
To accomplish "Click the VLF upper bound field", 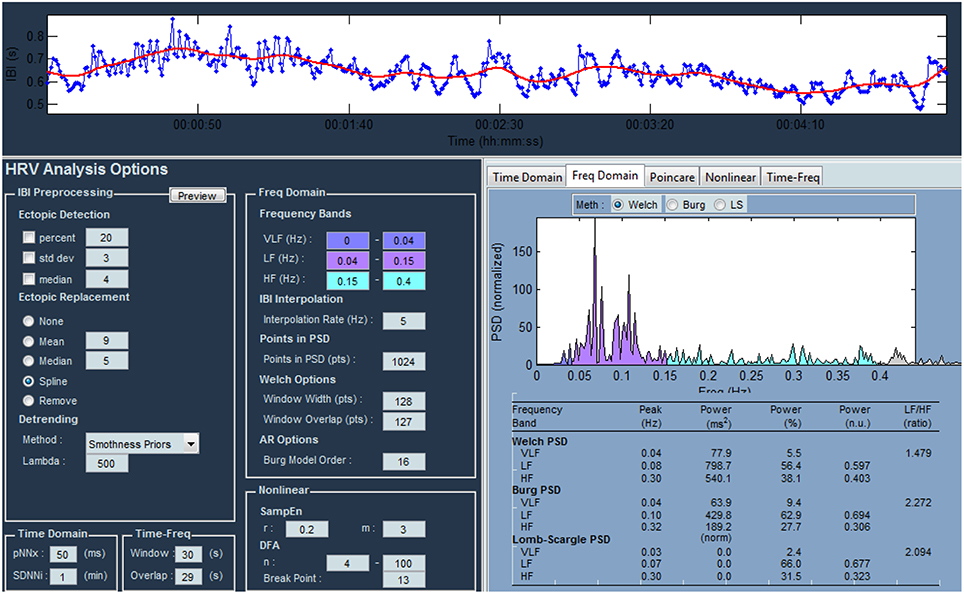I will (x=404, y=240).
